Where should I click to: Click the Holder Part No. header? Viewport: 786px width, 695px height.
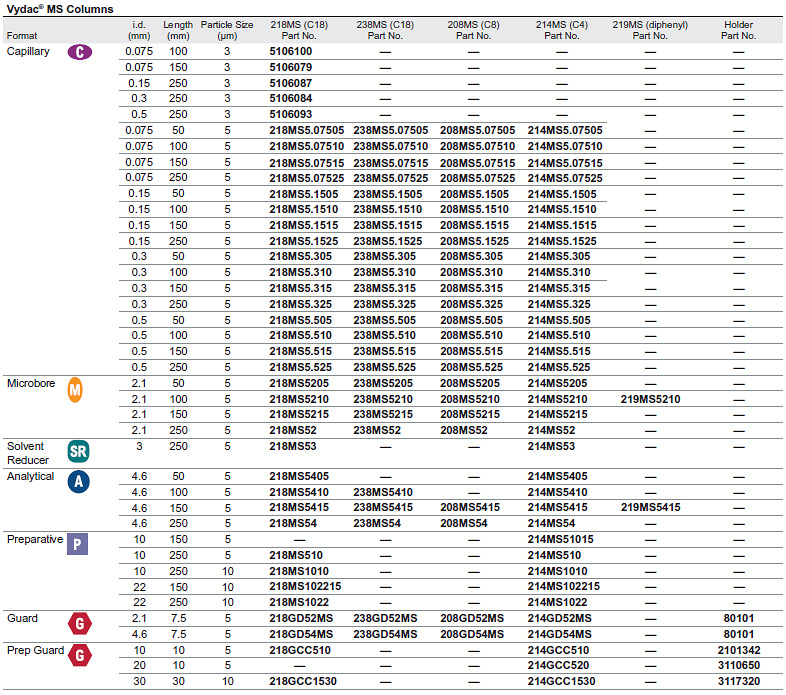[738, 30]
